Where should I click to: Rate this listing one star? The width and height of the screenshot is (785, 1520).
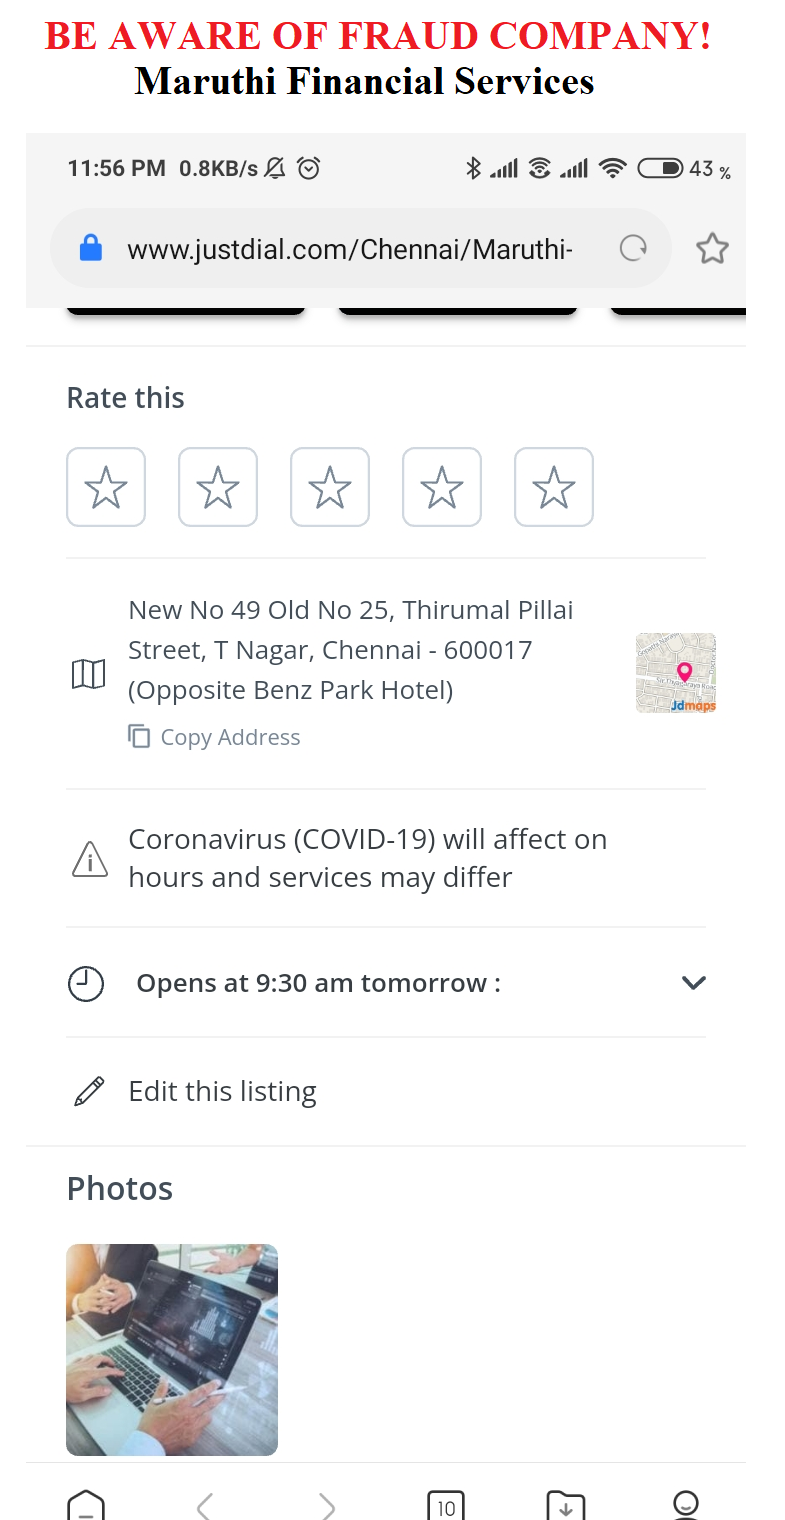click(106, 487)
